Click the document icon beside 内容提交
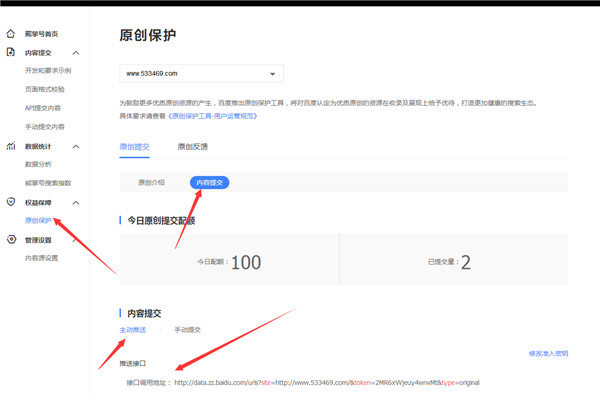 11,52
